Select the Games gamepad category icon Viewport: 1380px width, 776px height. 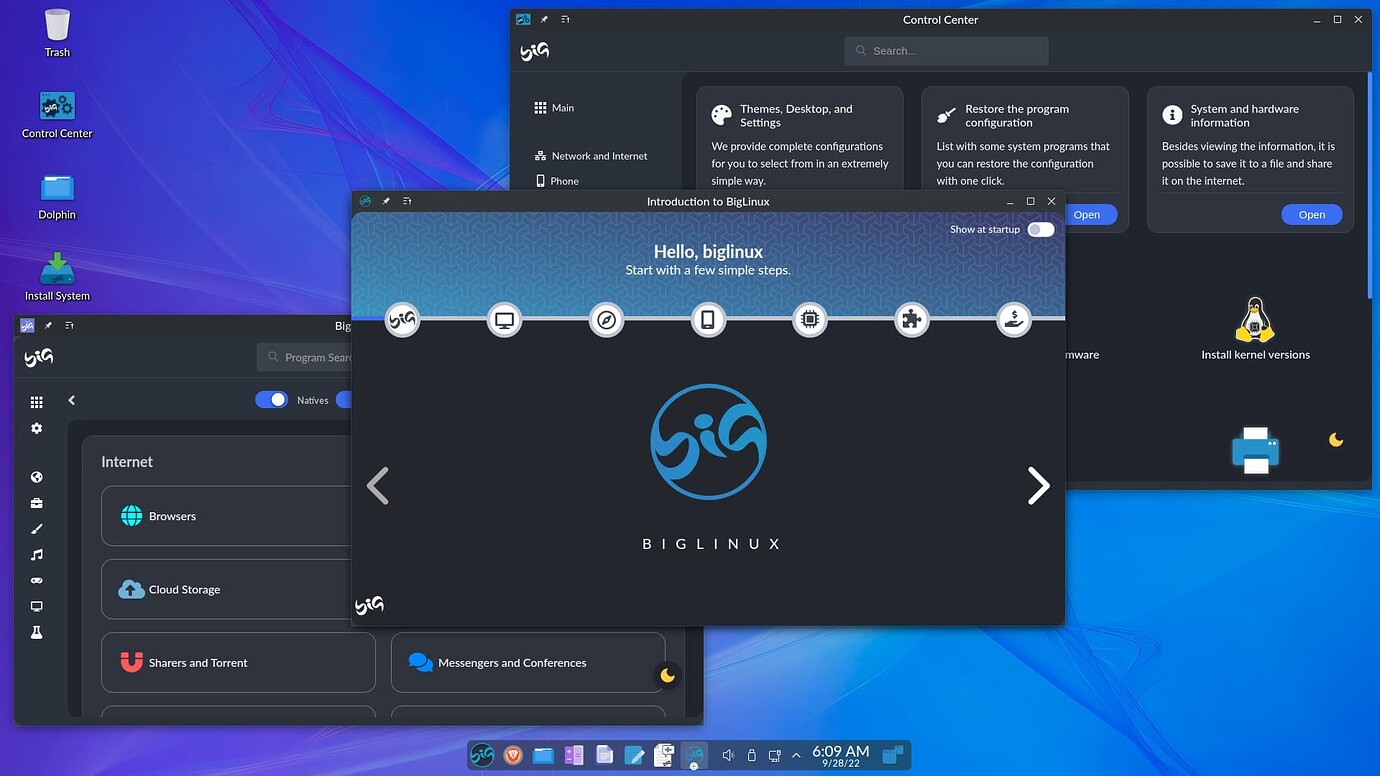[36, 580]
